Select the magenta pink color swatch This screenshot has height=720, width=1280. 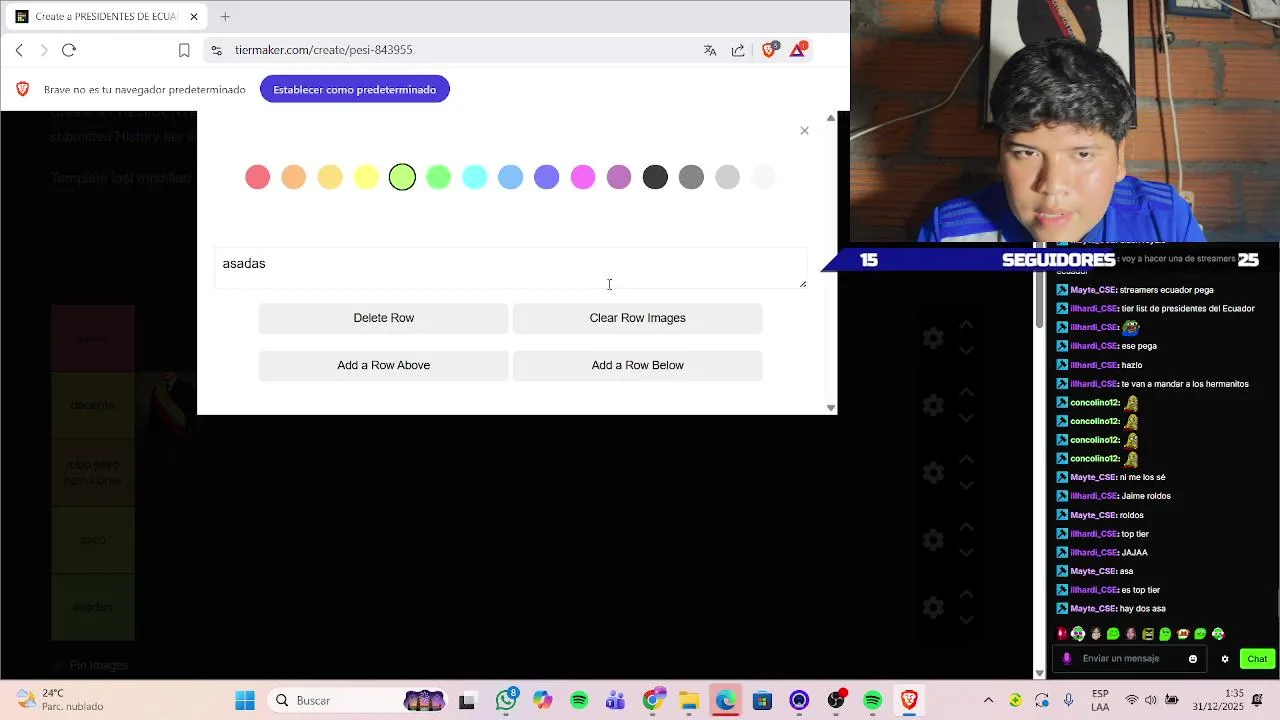[x=583, y=177]
